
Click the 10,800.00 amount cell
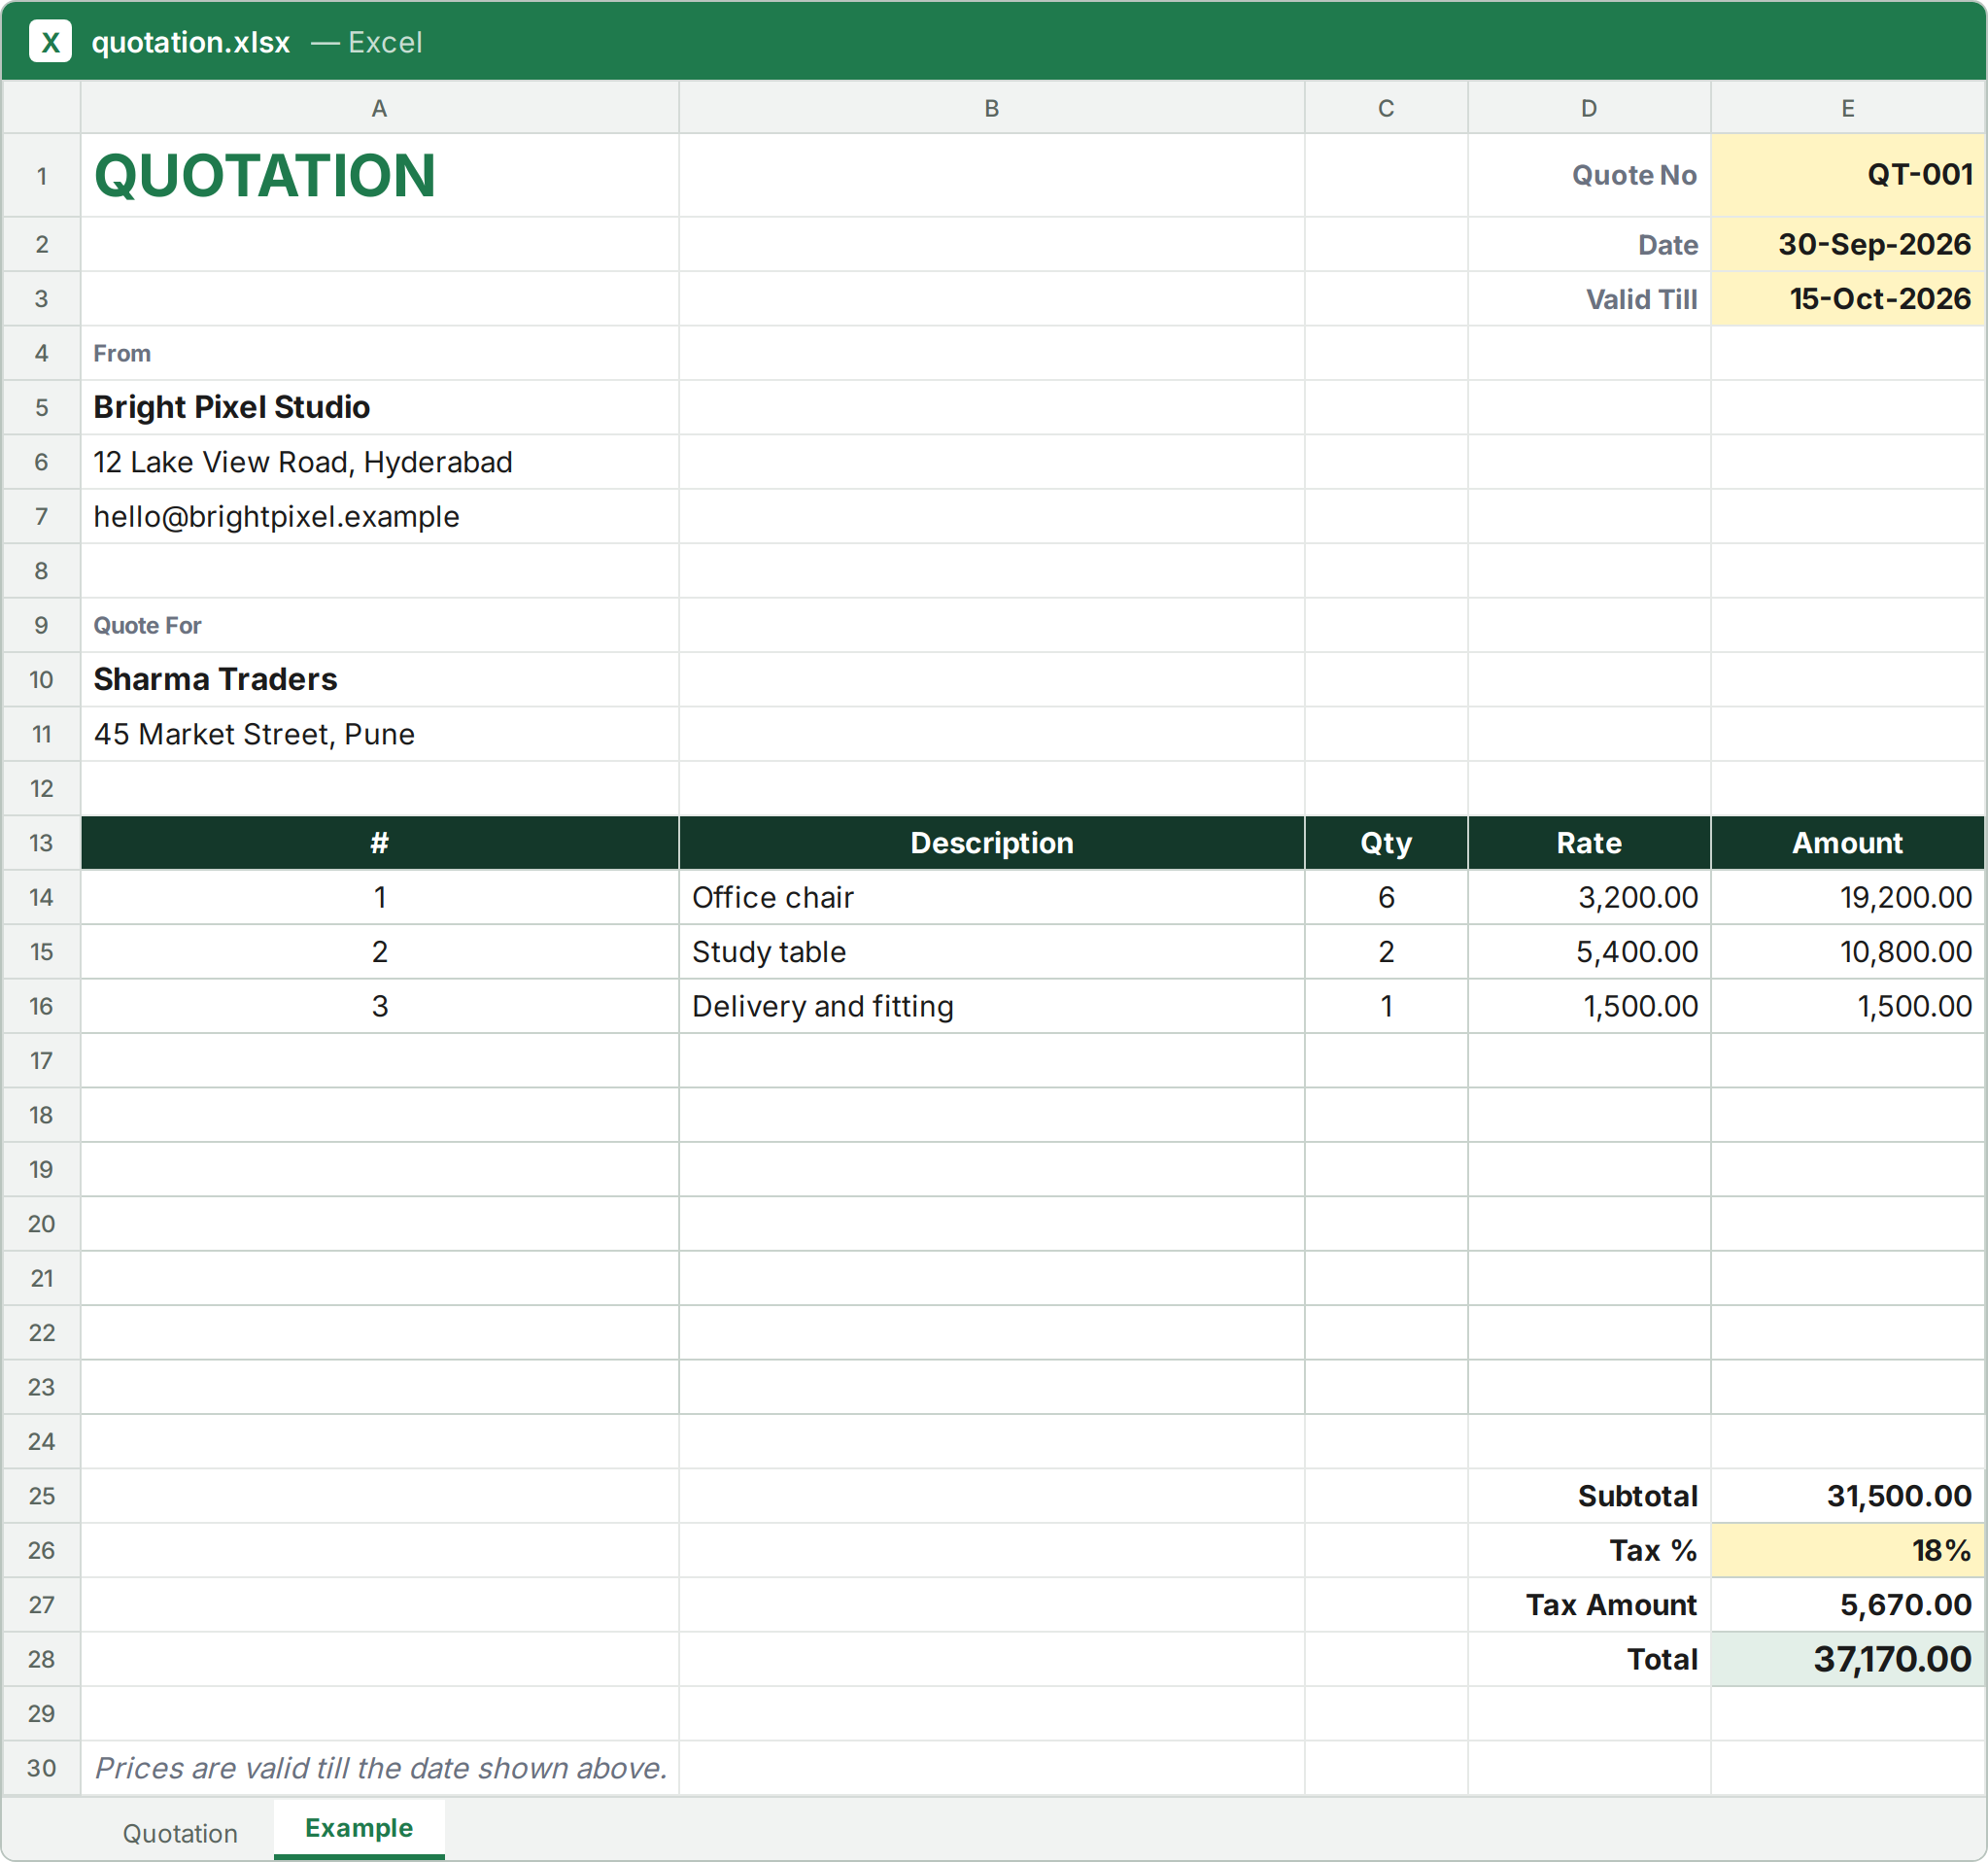1848,951
